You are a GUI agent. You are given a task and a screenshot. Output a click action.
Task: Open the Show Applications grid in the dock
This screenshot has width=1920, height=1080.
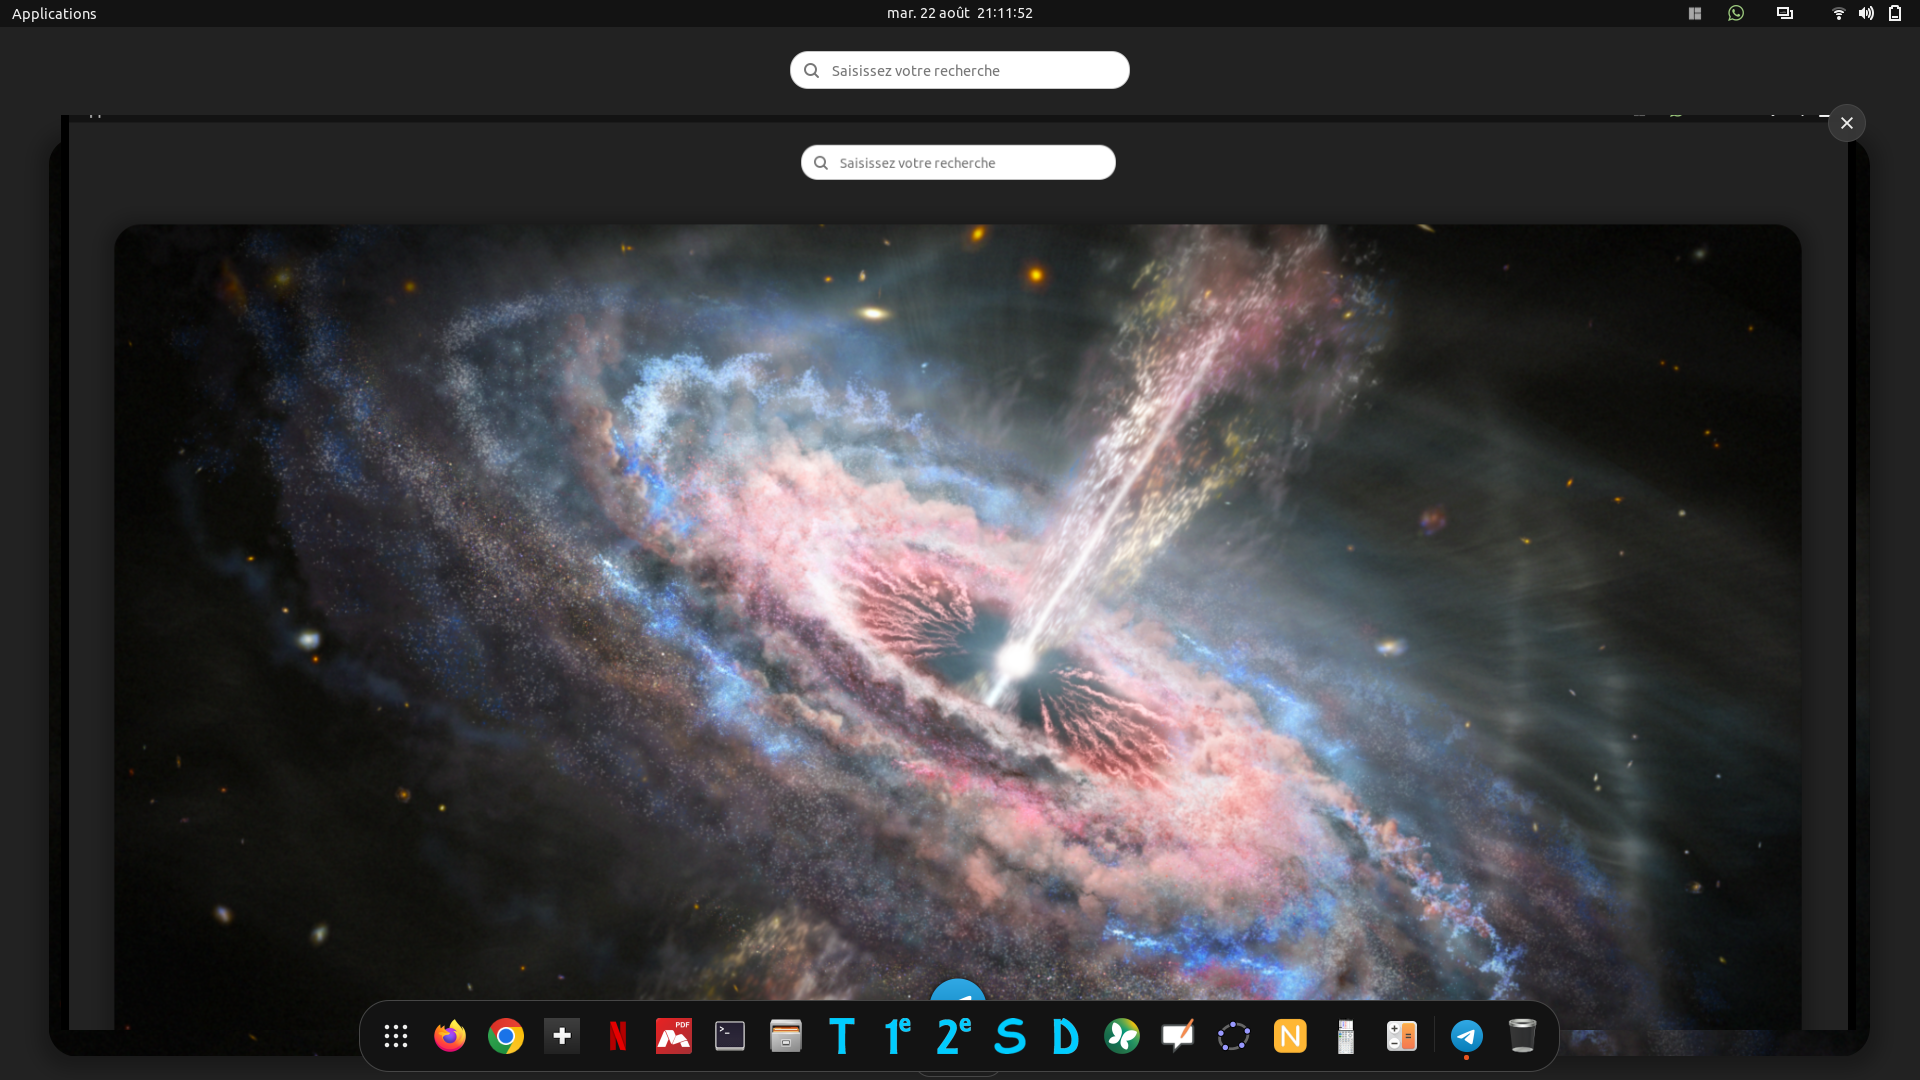(x=396, y=1036)
